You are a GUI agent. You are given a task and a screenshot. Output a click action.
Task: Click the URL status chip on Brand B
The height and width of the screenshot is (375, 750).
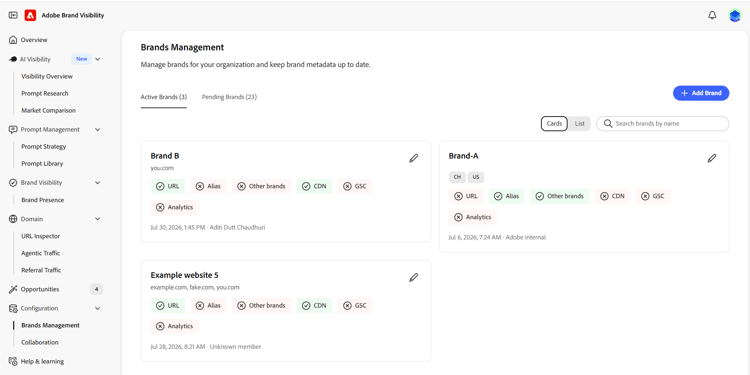(167, 186)
